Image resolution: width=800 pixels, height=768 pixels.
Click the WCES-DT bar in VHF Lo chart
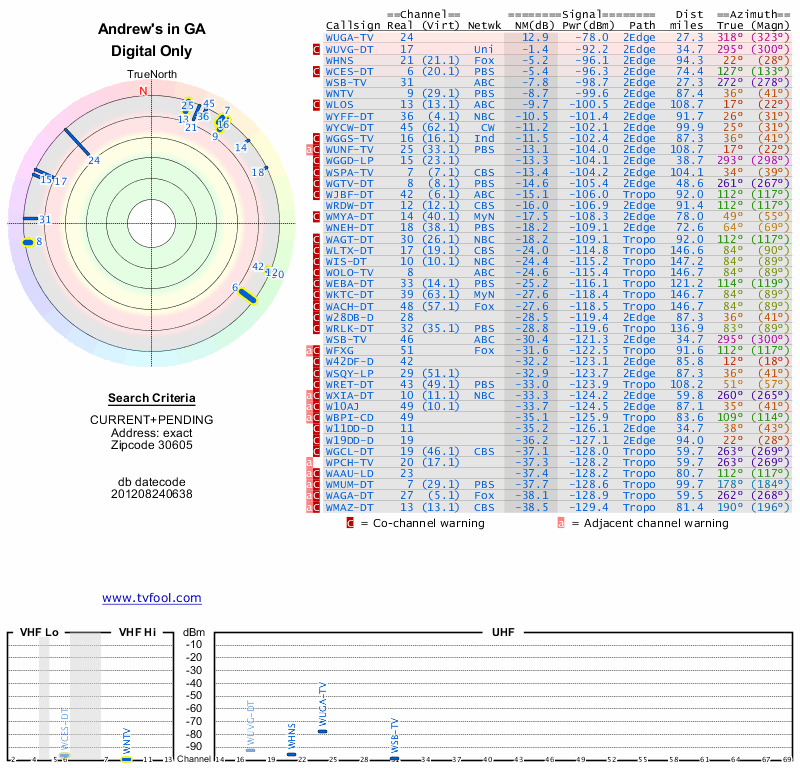(x=64, y=755)
